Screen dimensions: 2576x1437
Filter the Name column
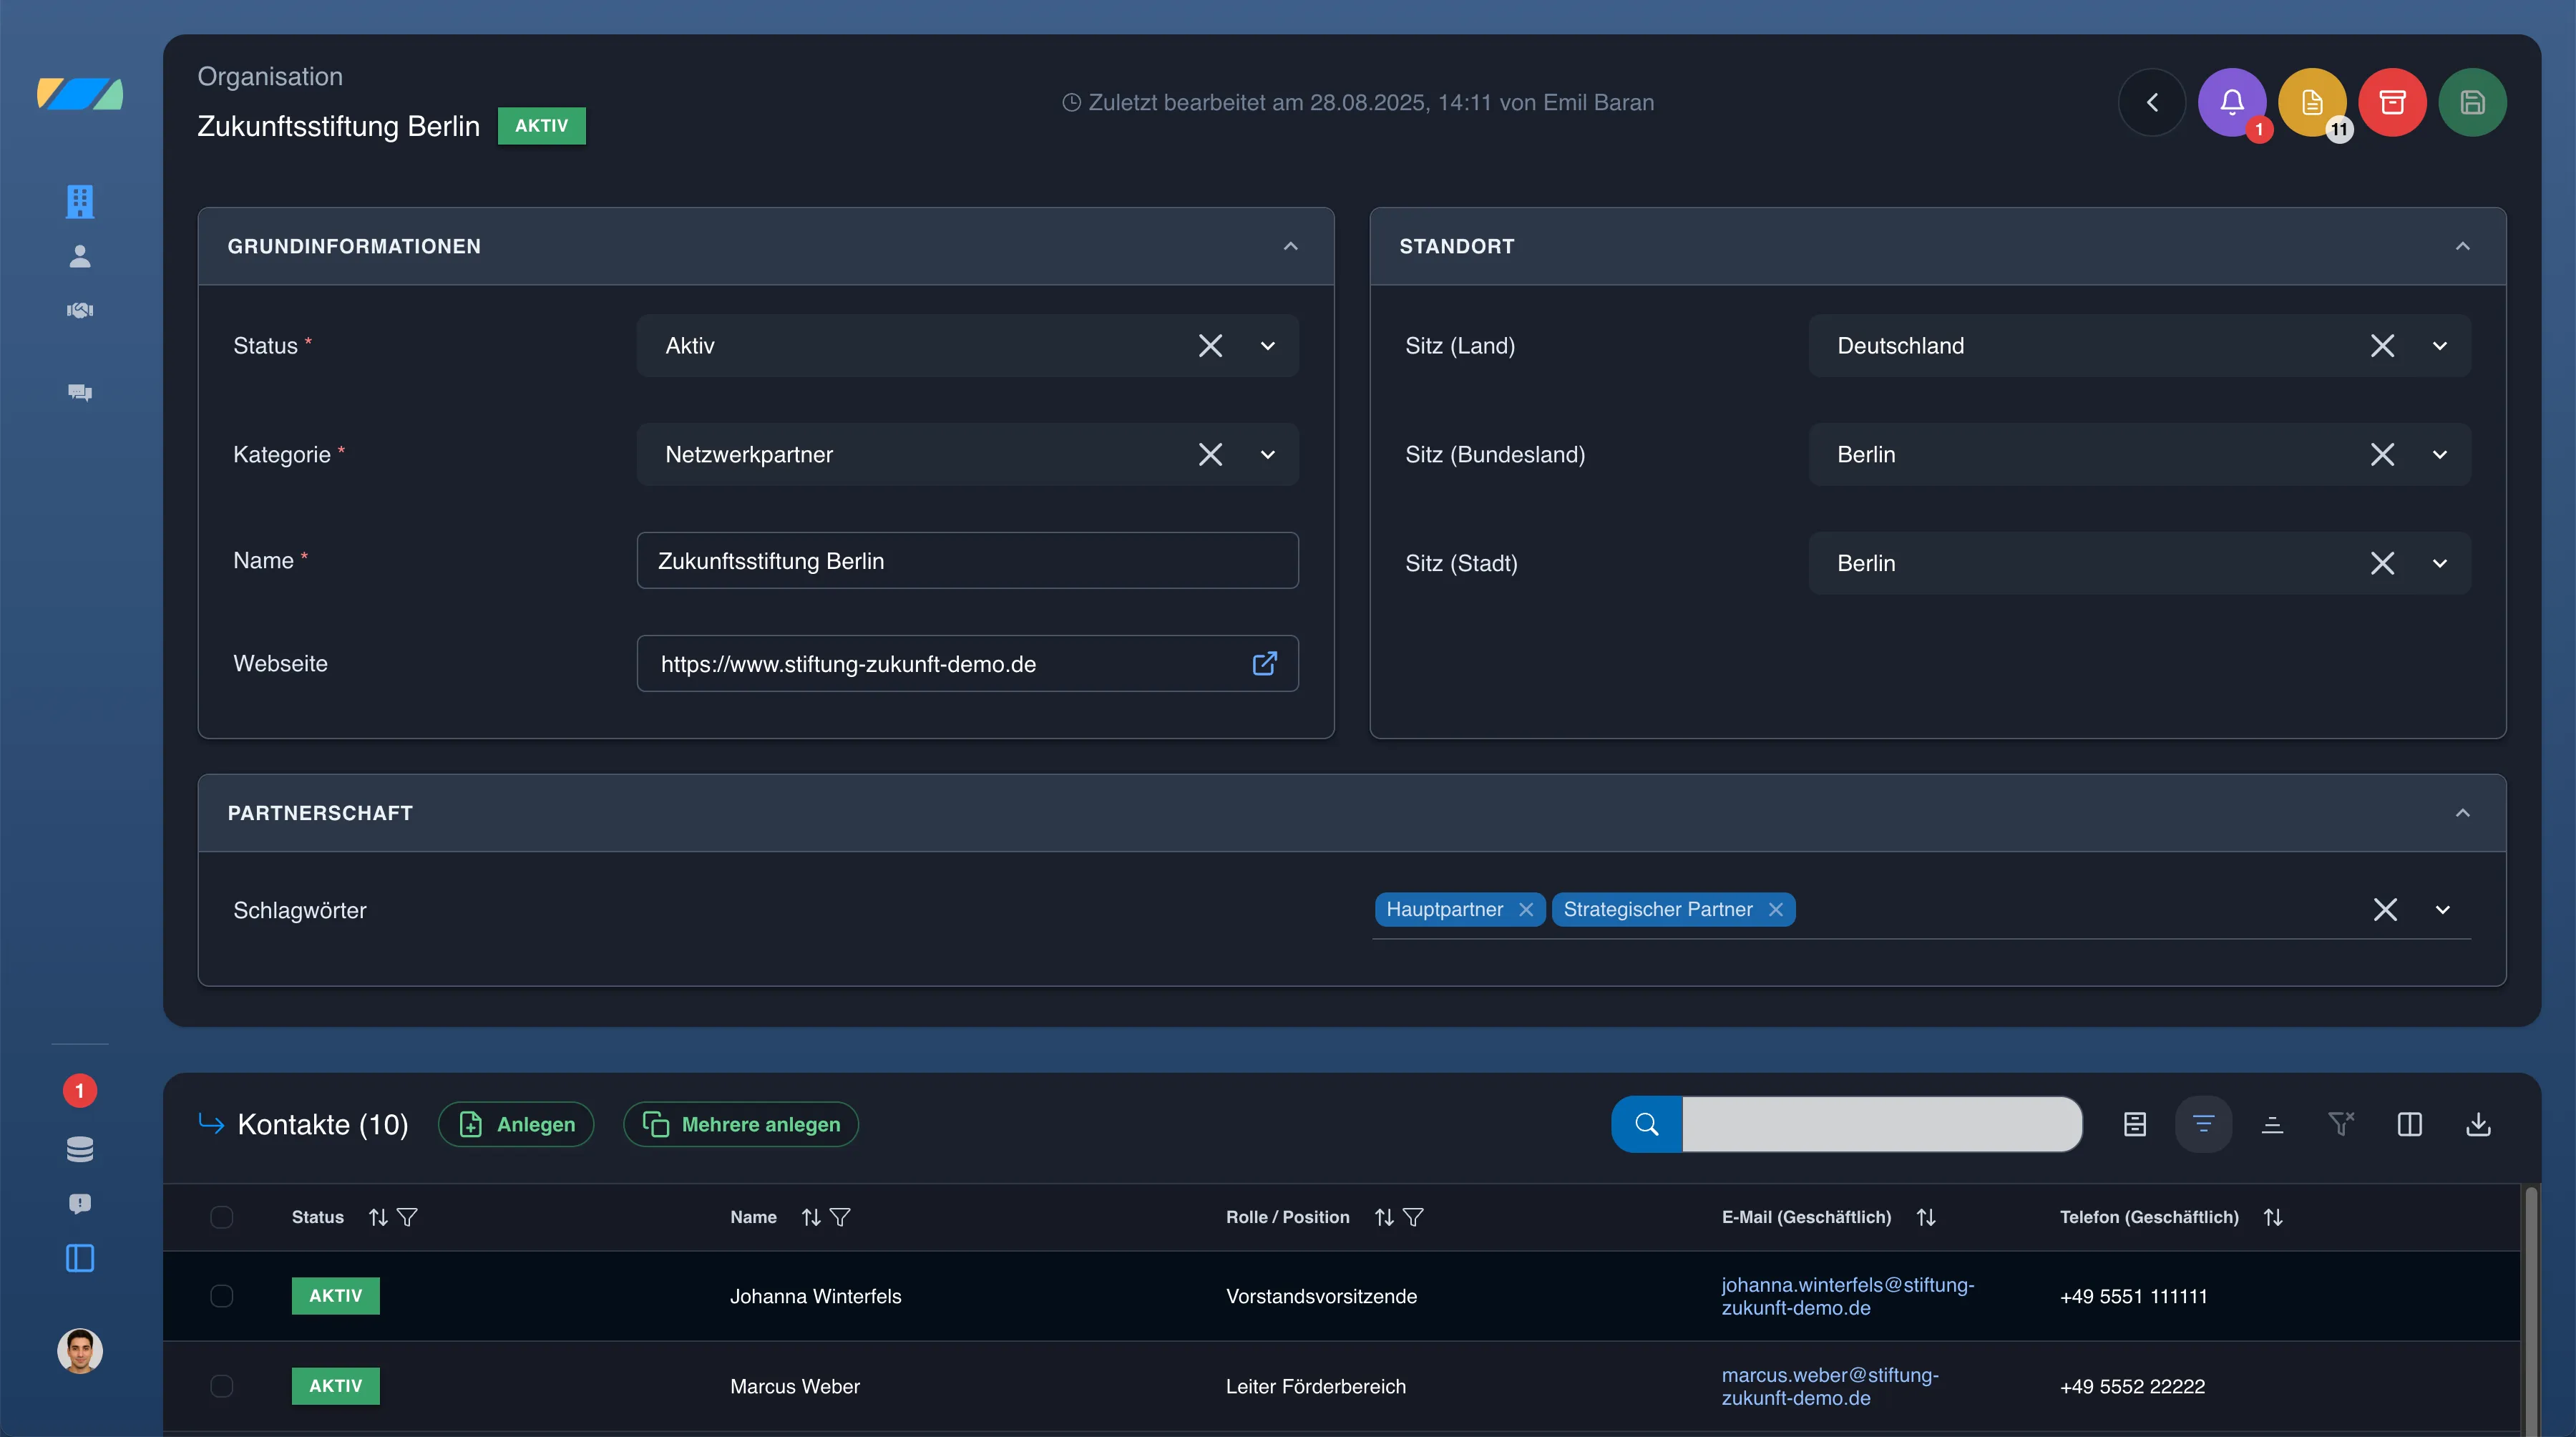tap(840, 1217)
